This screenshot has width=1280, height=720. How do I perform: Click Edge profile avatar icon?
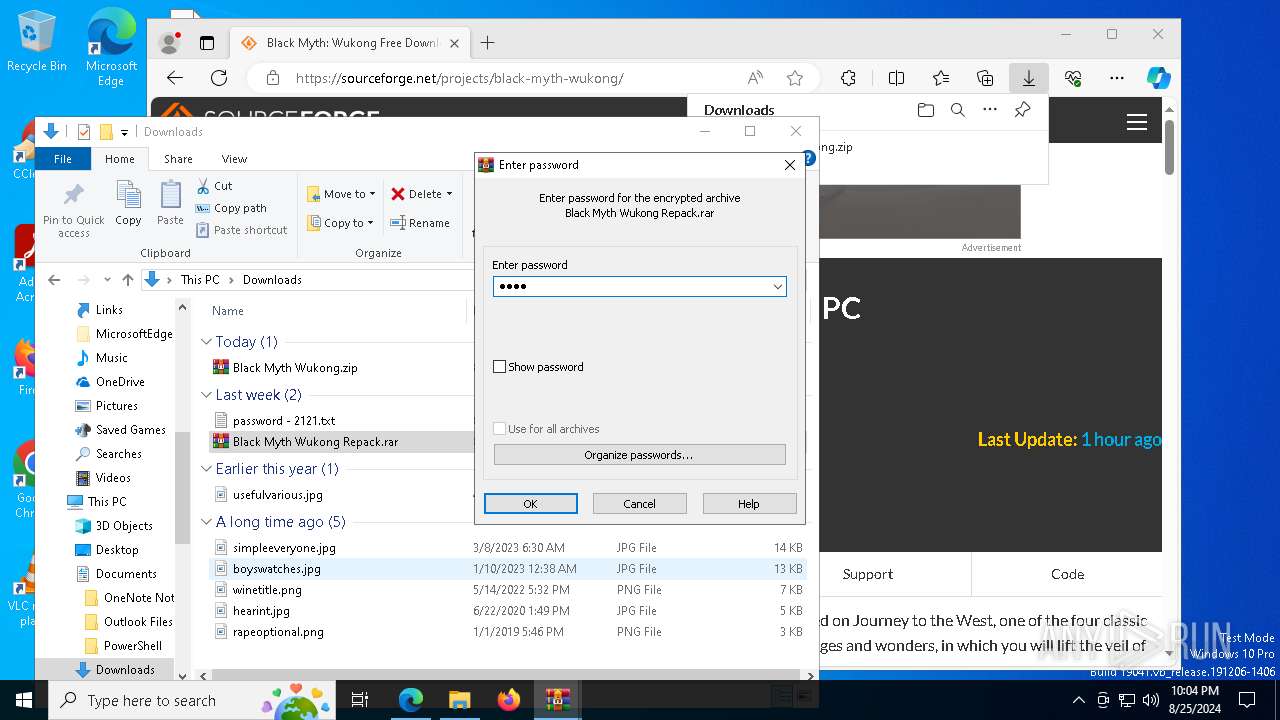pyautogui.click(x=169, y=43)
